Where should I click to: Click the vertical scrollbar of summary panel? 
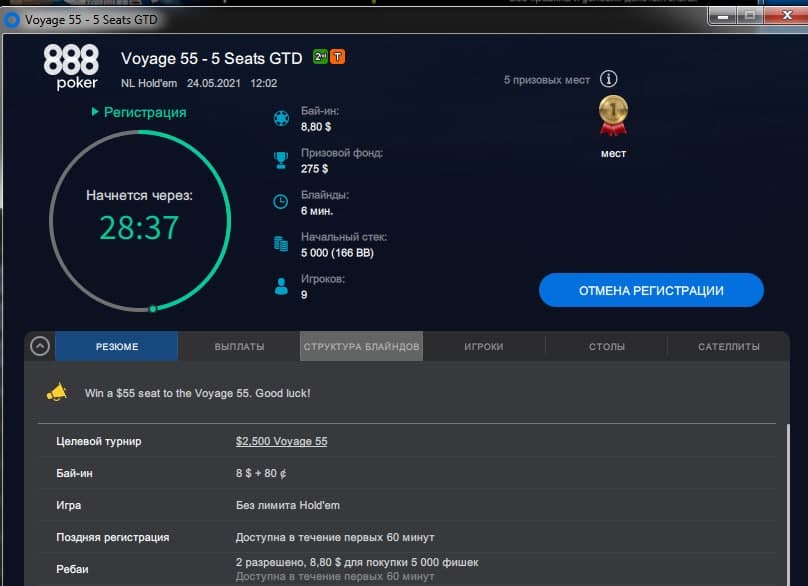click(x=787, y=504)
